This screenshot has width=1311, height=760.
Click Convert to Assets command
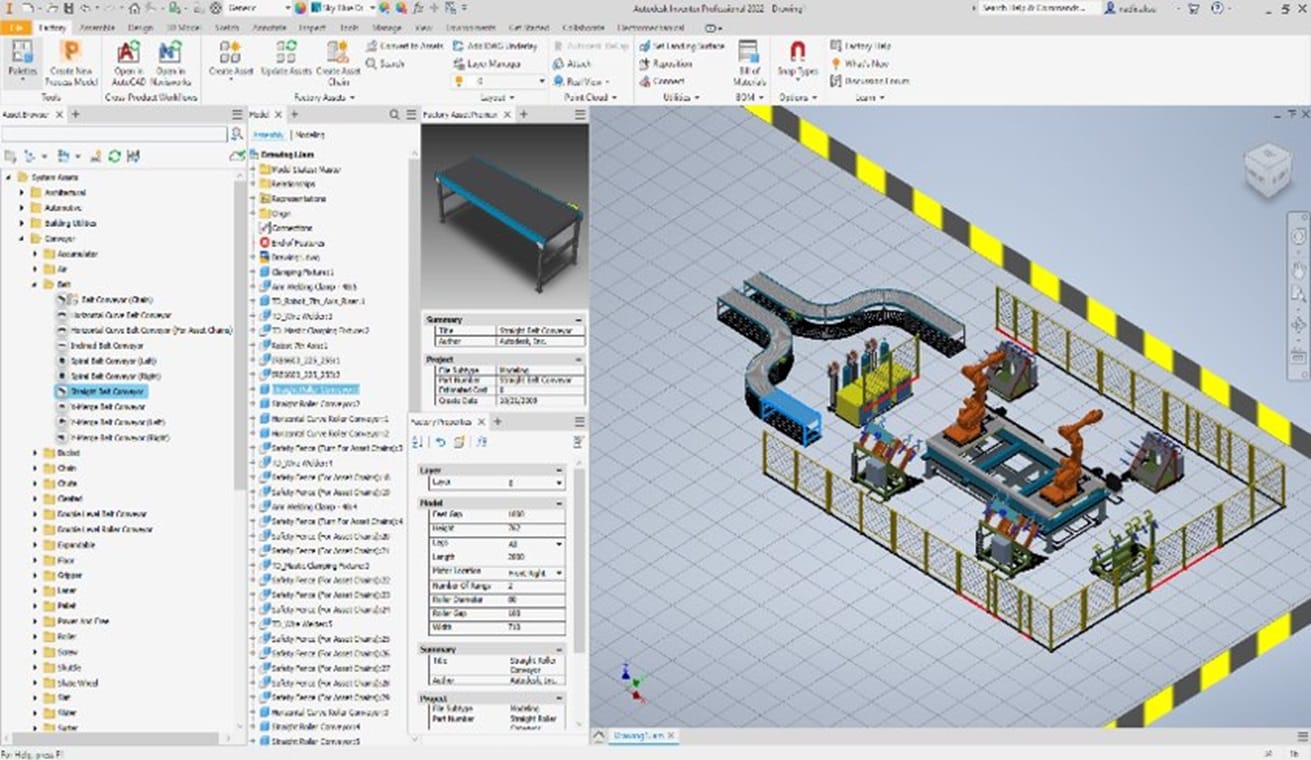coord(405,46)
